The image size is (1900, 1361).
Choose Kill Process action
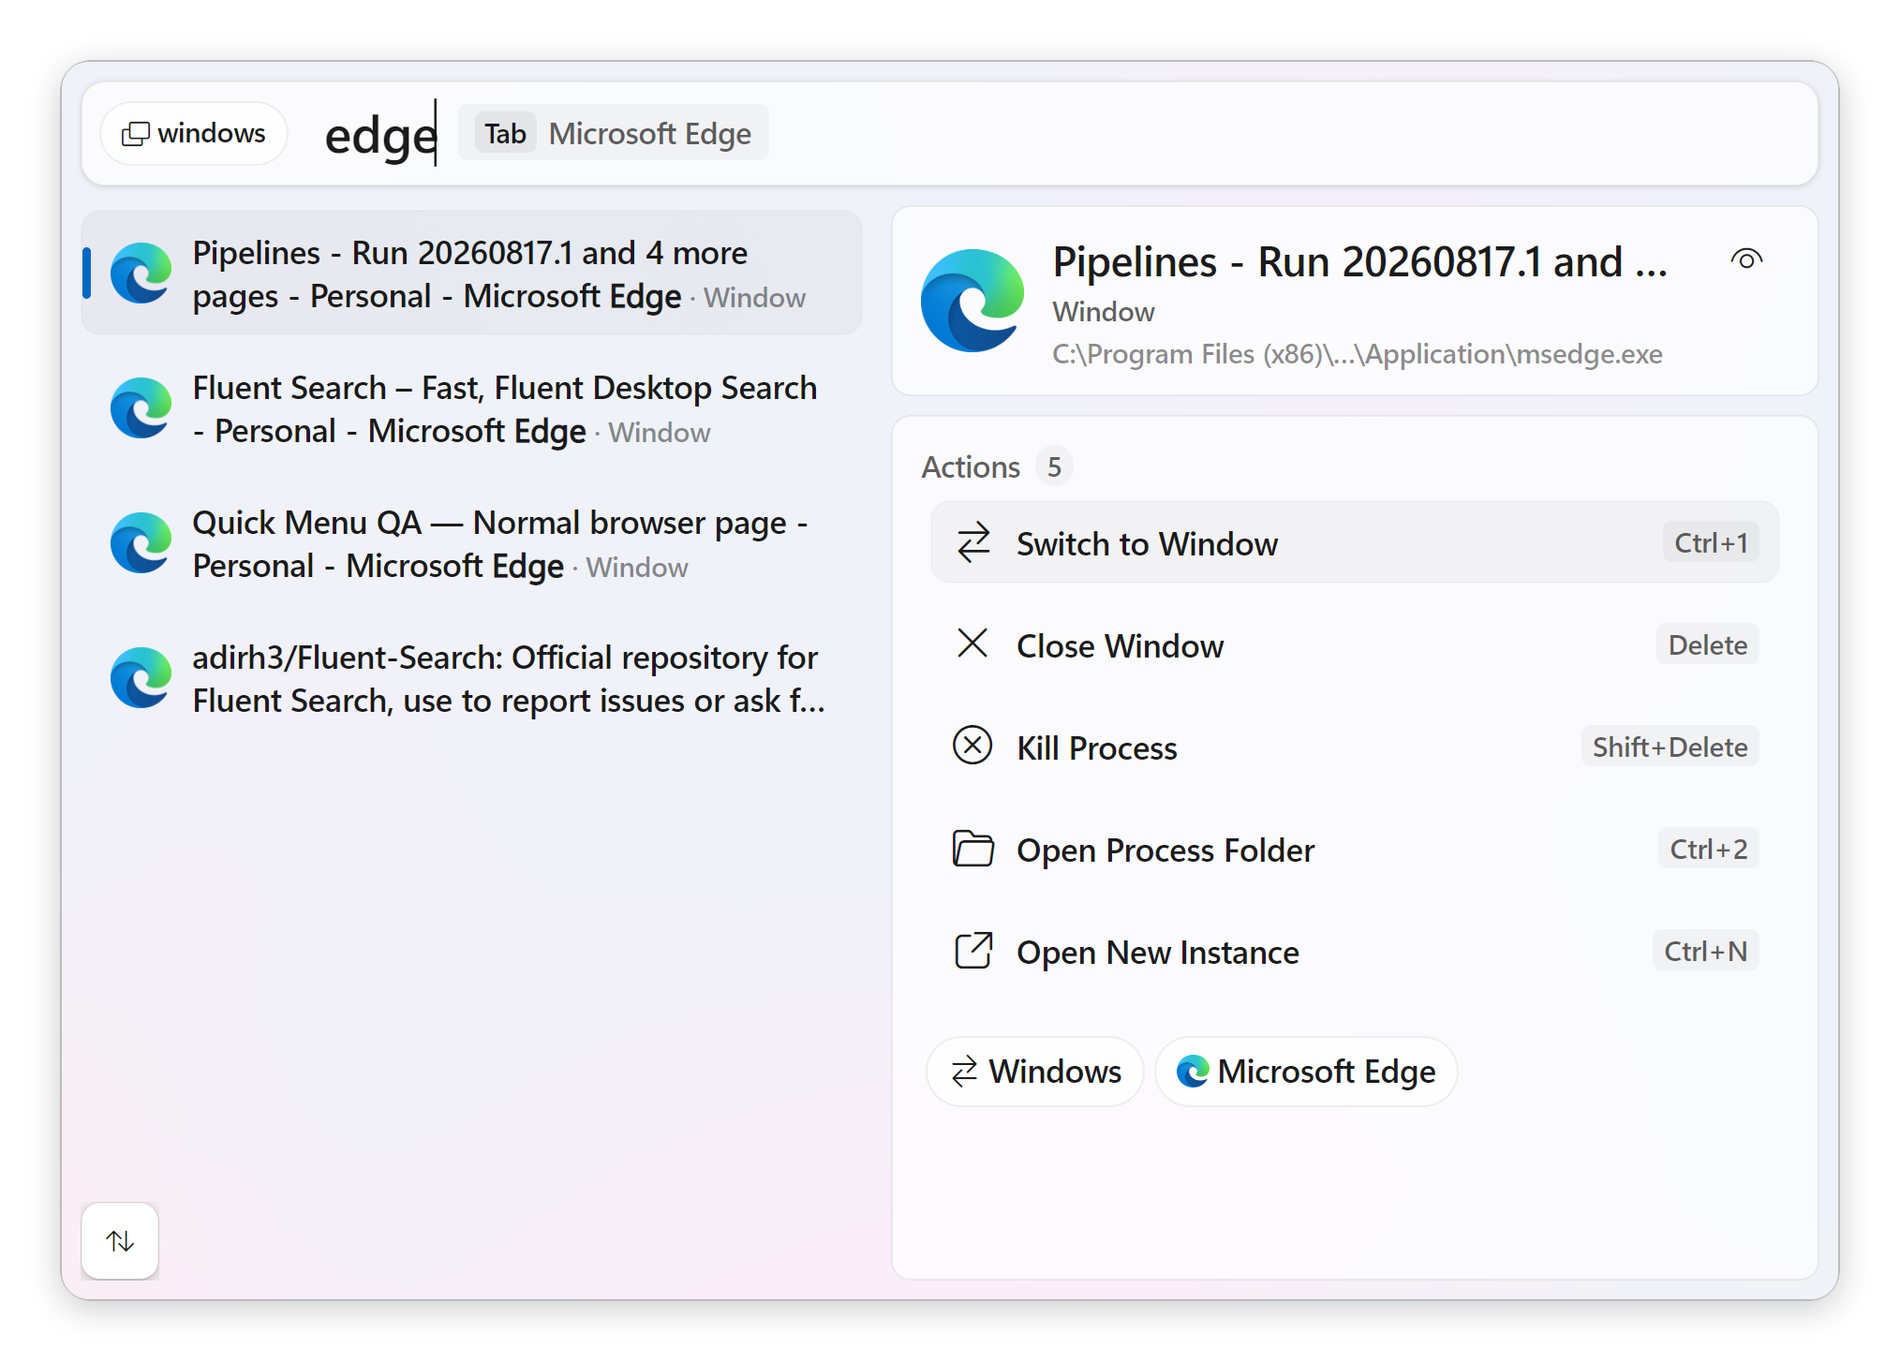[1355, 747]
